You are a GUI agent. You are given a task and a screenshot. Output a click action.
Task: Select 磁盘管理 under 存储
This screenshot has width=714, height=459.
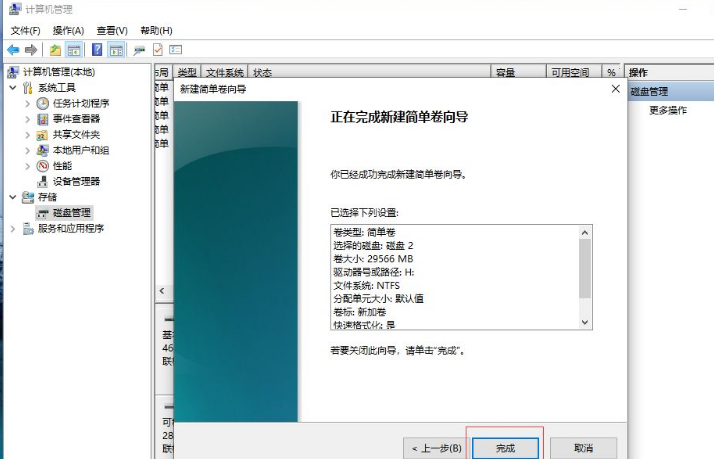71,213
